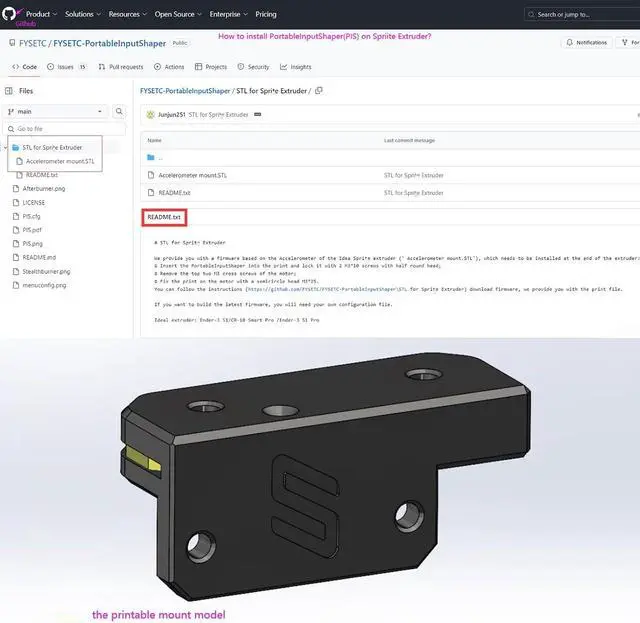
Task: Click the README.txt heading tab
Action: point(164,217)
